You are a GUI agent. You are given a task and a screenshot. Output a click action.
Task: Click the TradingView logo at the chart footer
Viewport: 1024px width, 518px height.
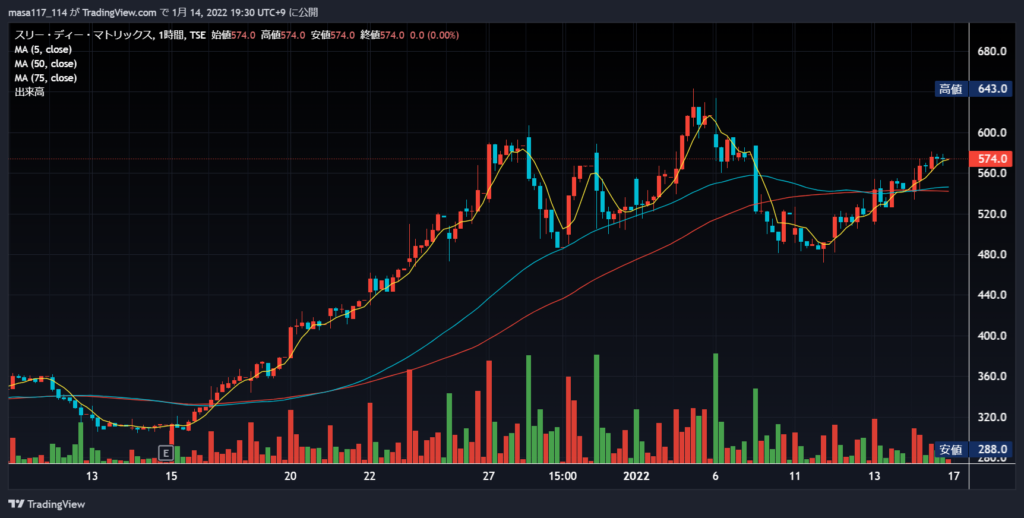[x=46, y=504]
